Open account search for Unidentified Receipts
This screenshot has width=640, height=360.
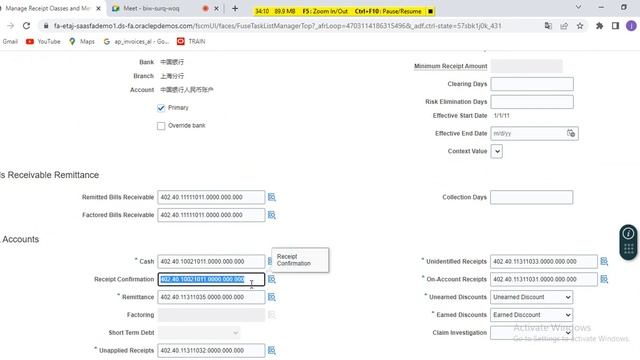[604, 261]
